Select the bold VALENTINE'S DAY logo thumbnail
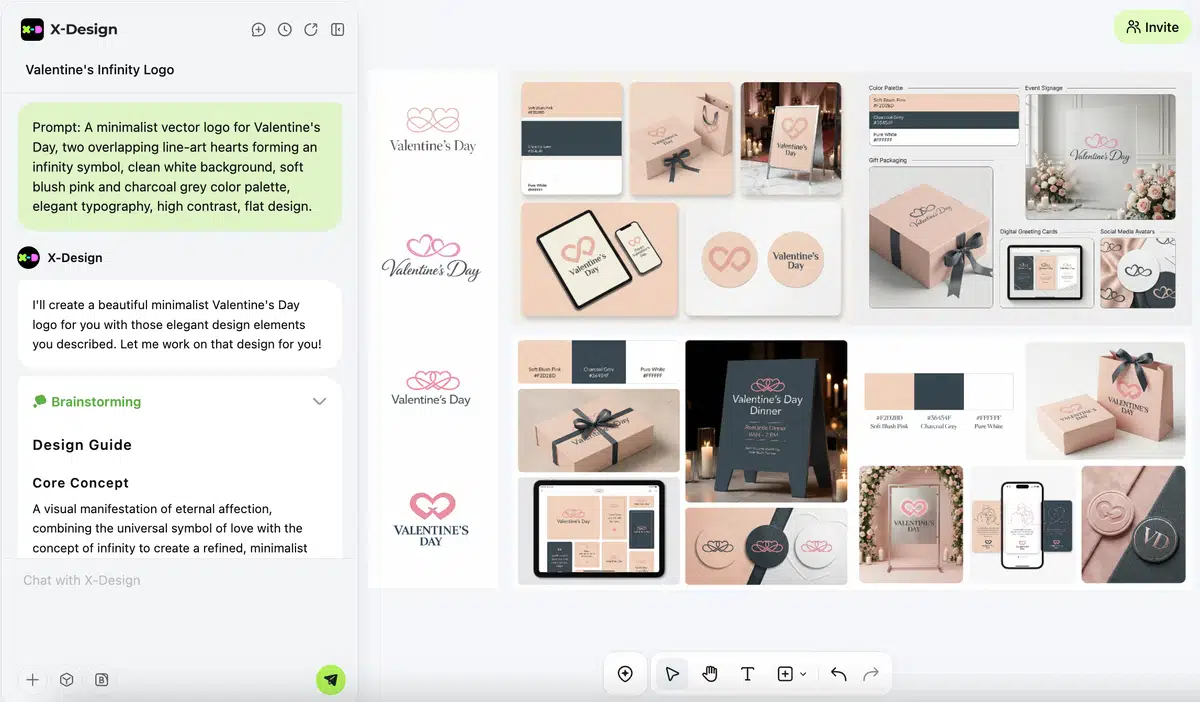 431,519
